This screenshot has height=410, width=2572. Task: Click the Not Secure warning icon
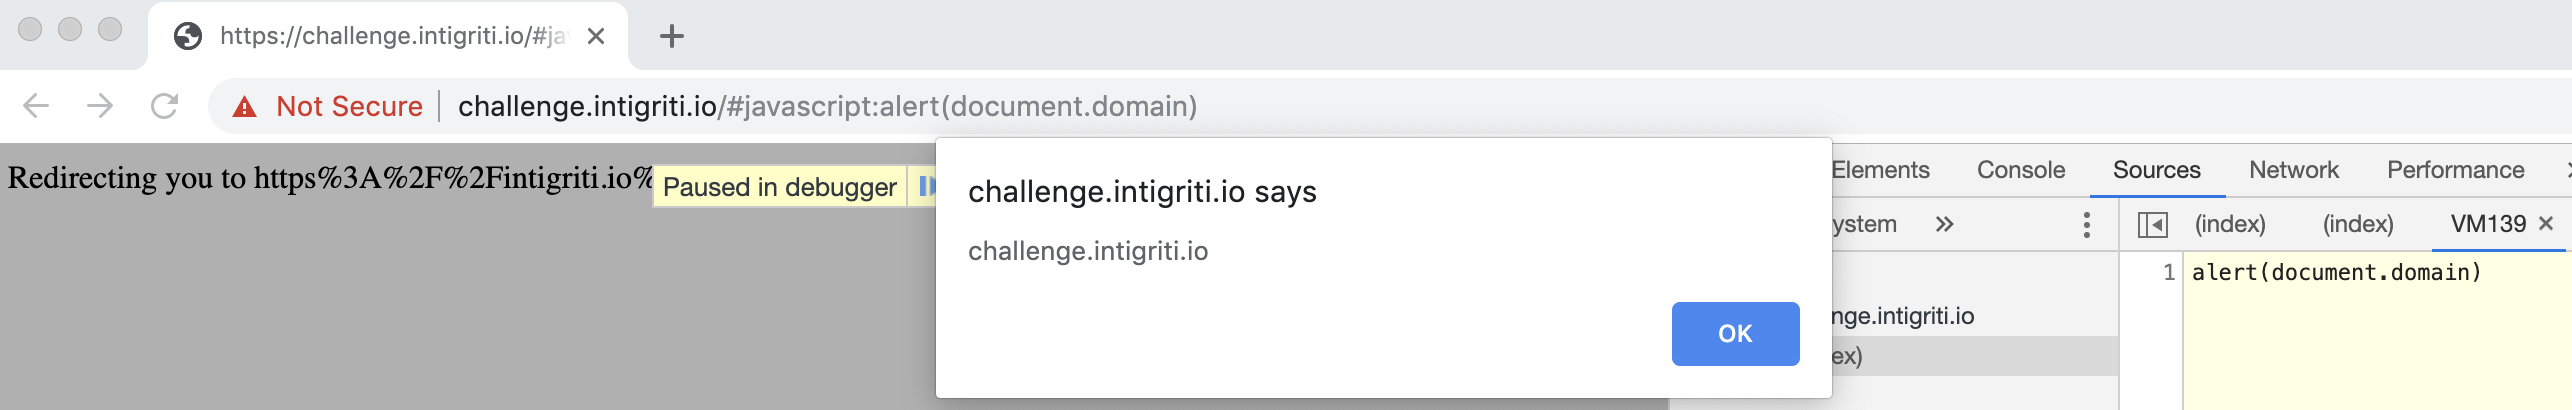244,106
